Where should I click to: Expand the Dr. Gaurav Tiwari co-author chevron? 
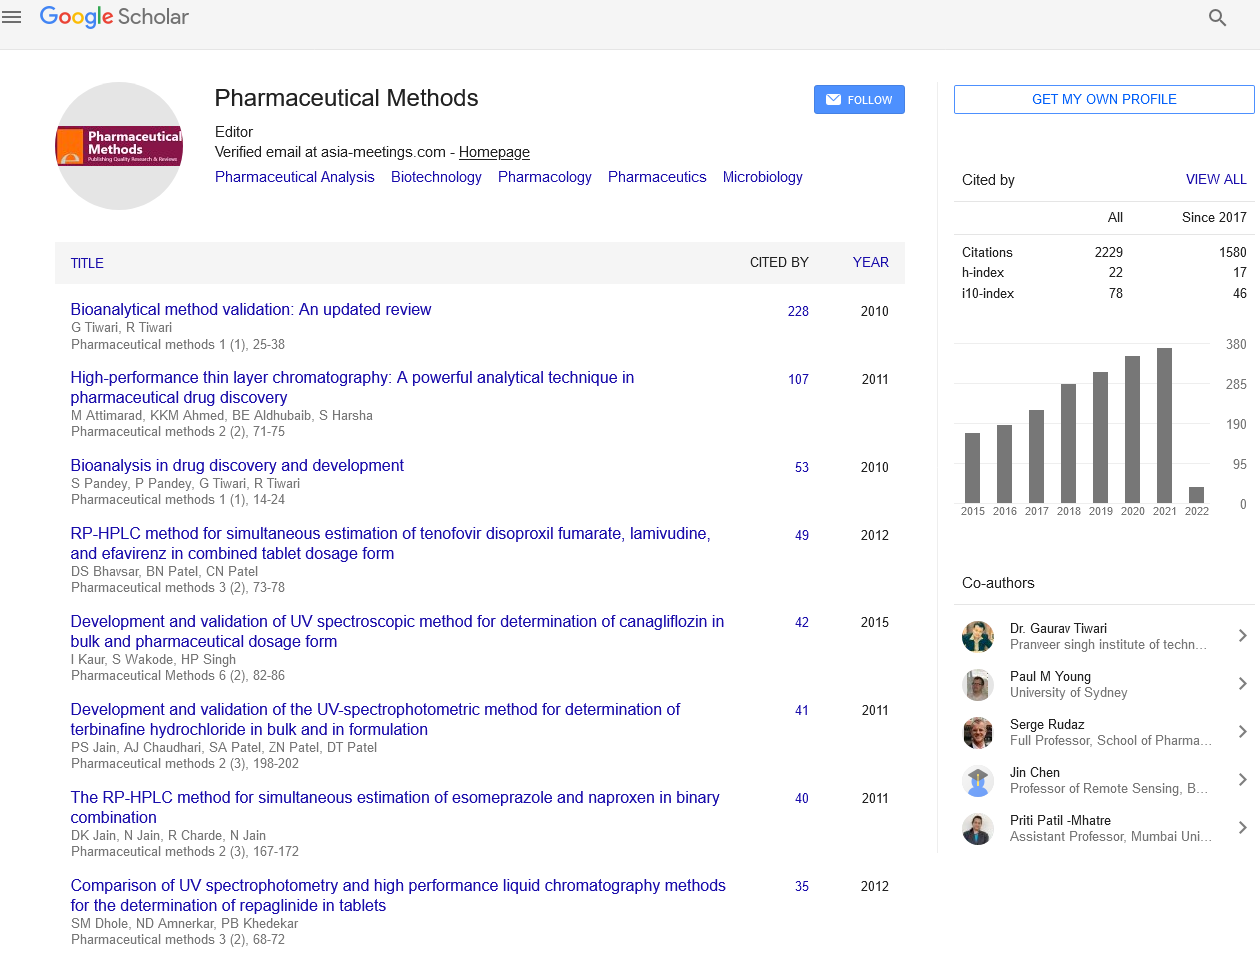click(1242, 636)
